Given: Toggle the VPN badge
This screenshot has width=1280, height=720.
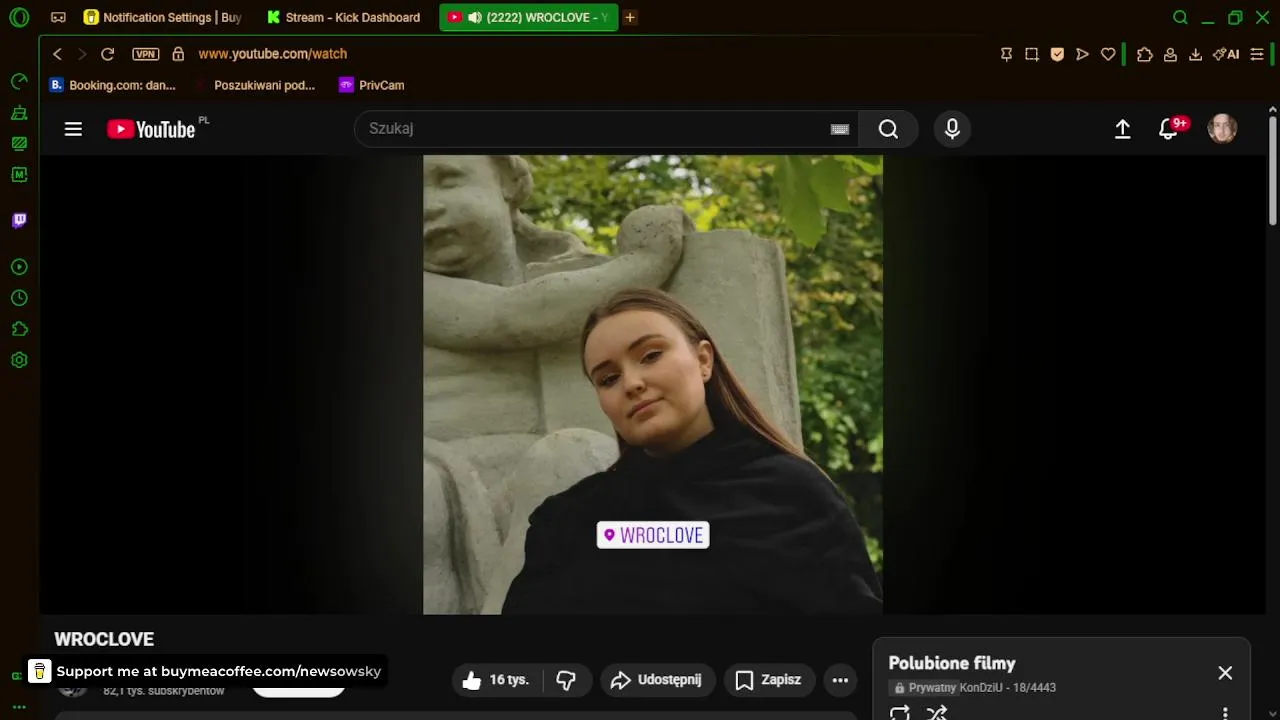Looking at the screenshot, I should pos(146,54).
